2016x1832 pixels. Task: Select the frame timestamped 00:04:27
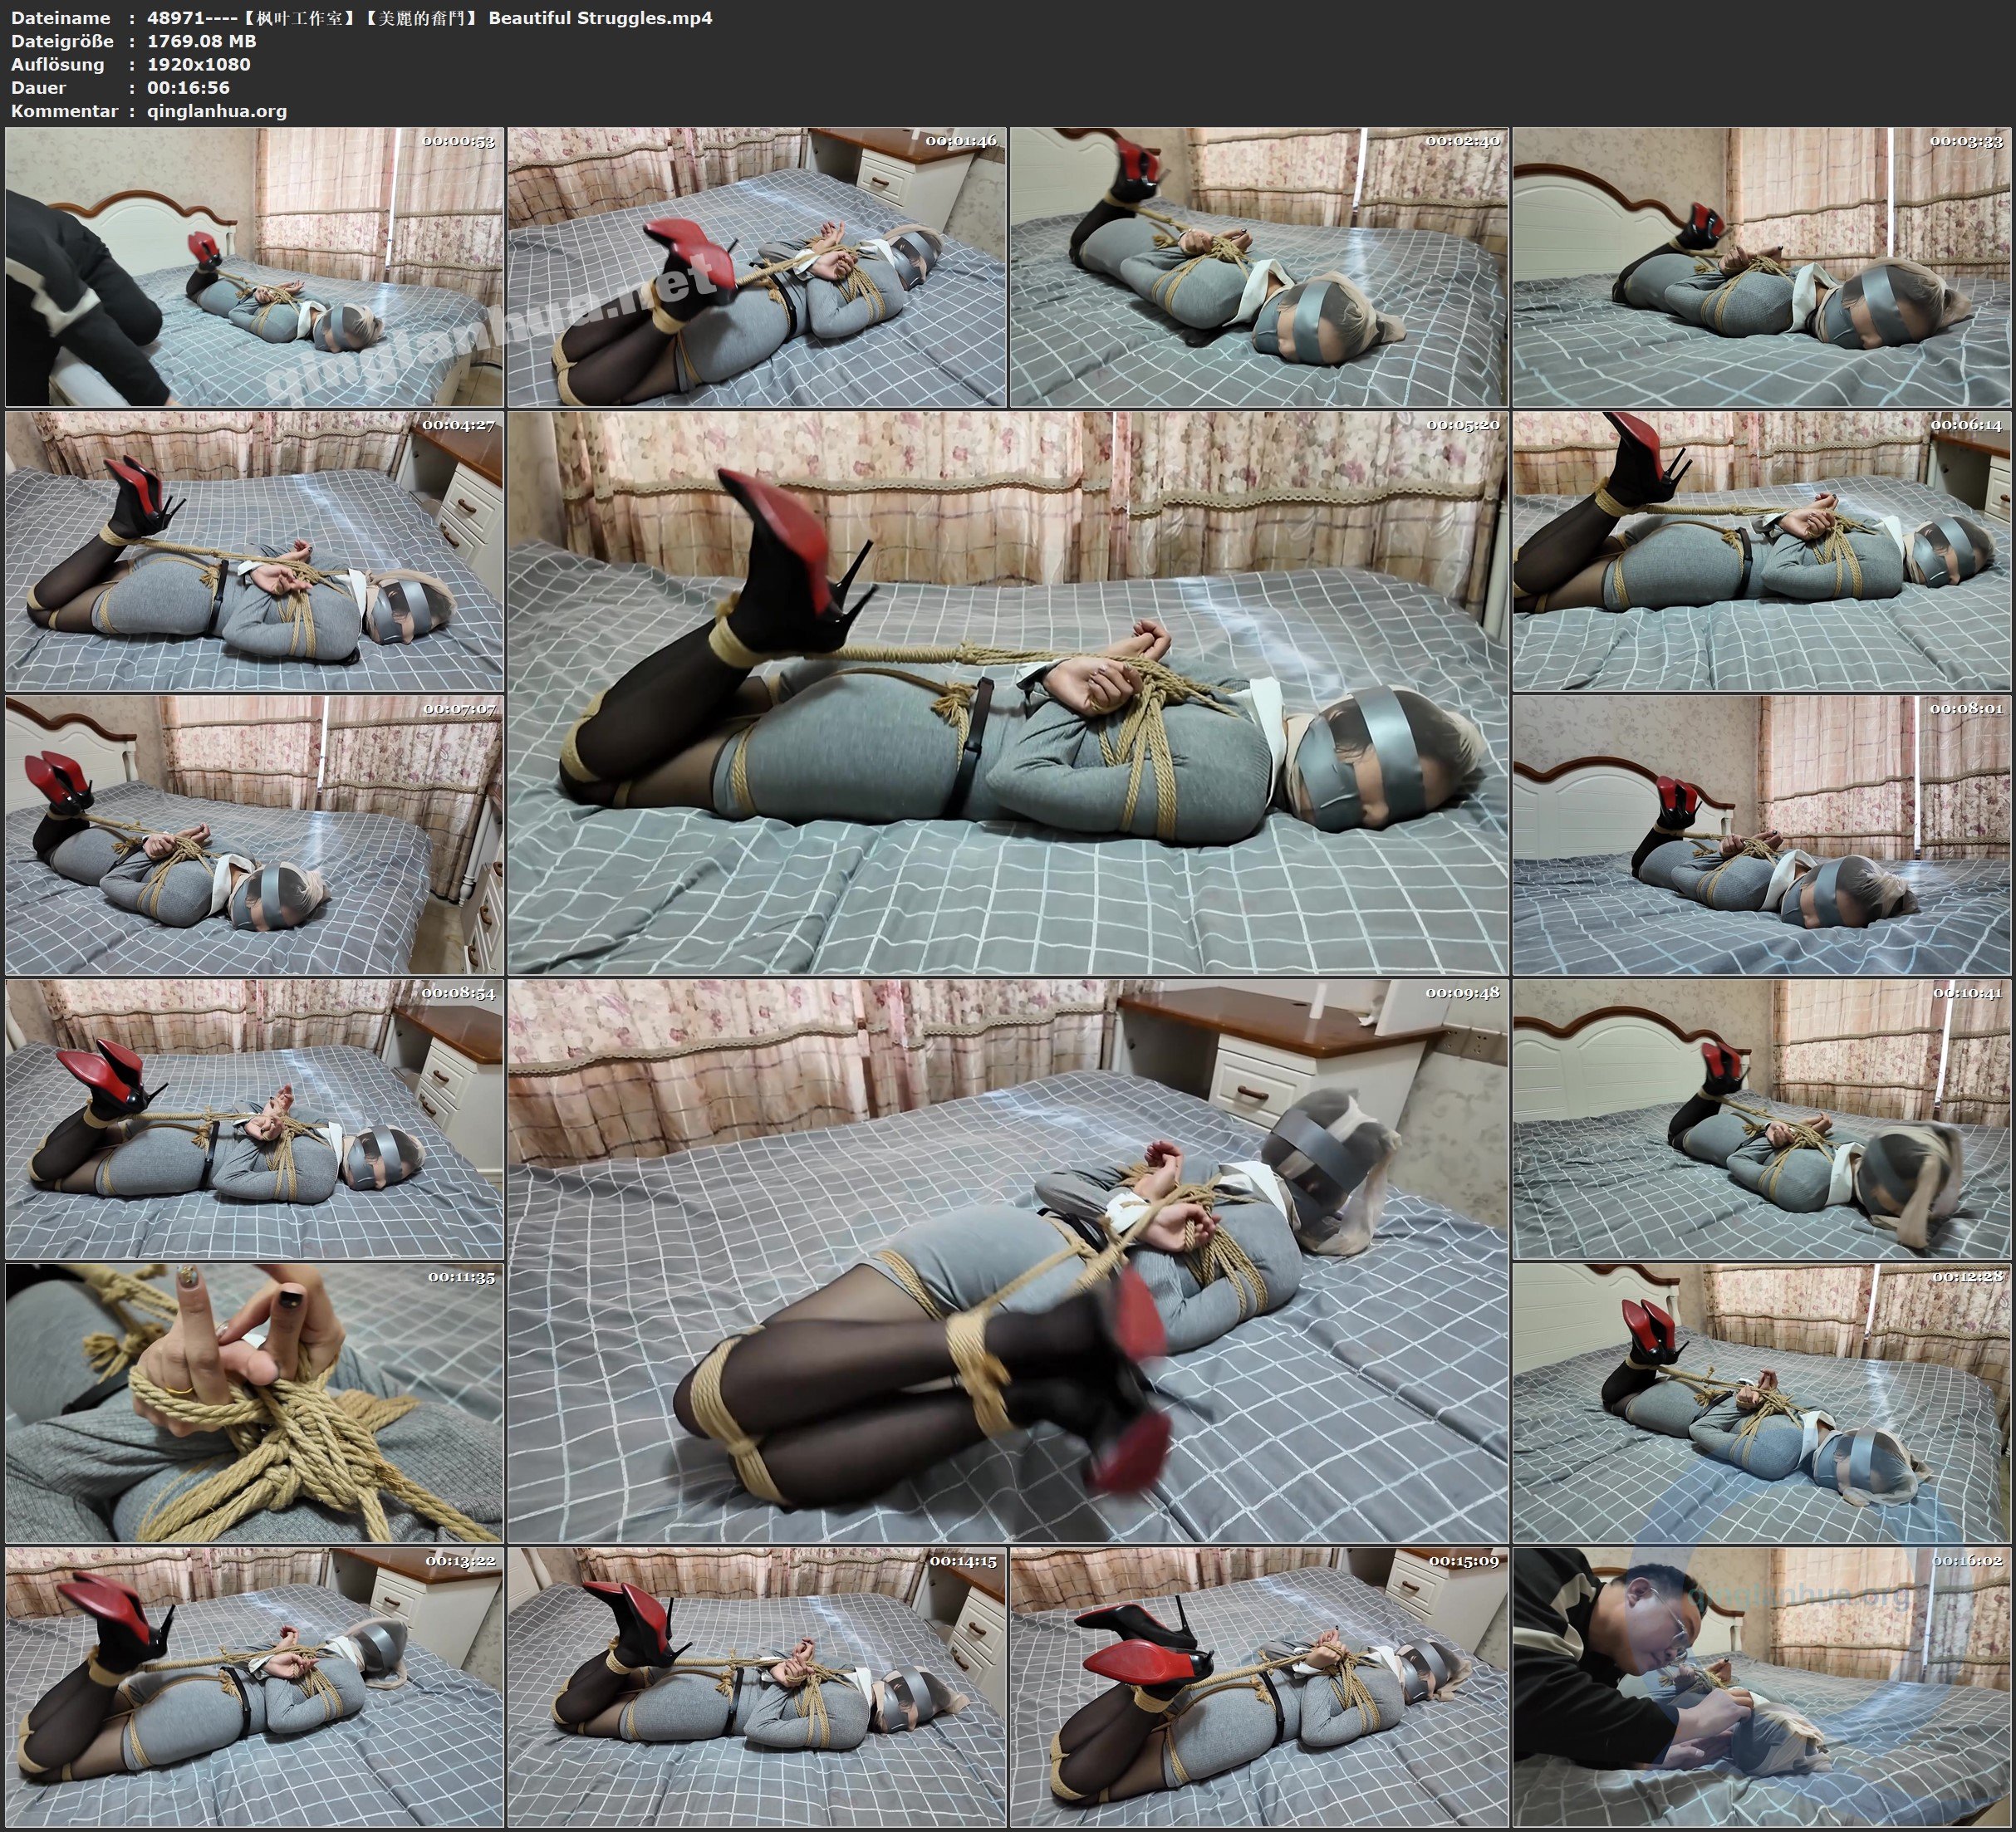coord(254,551)
